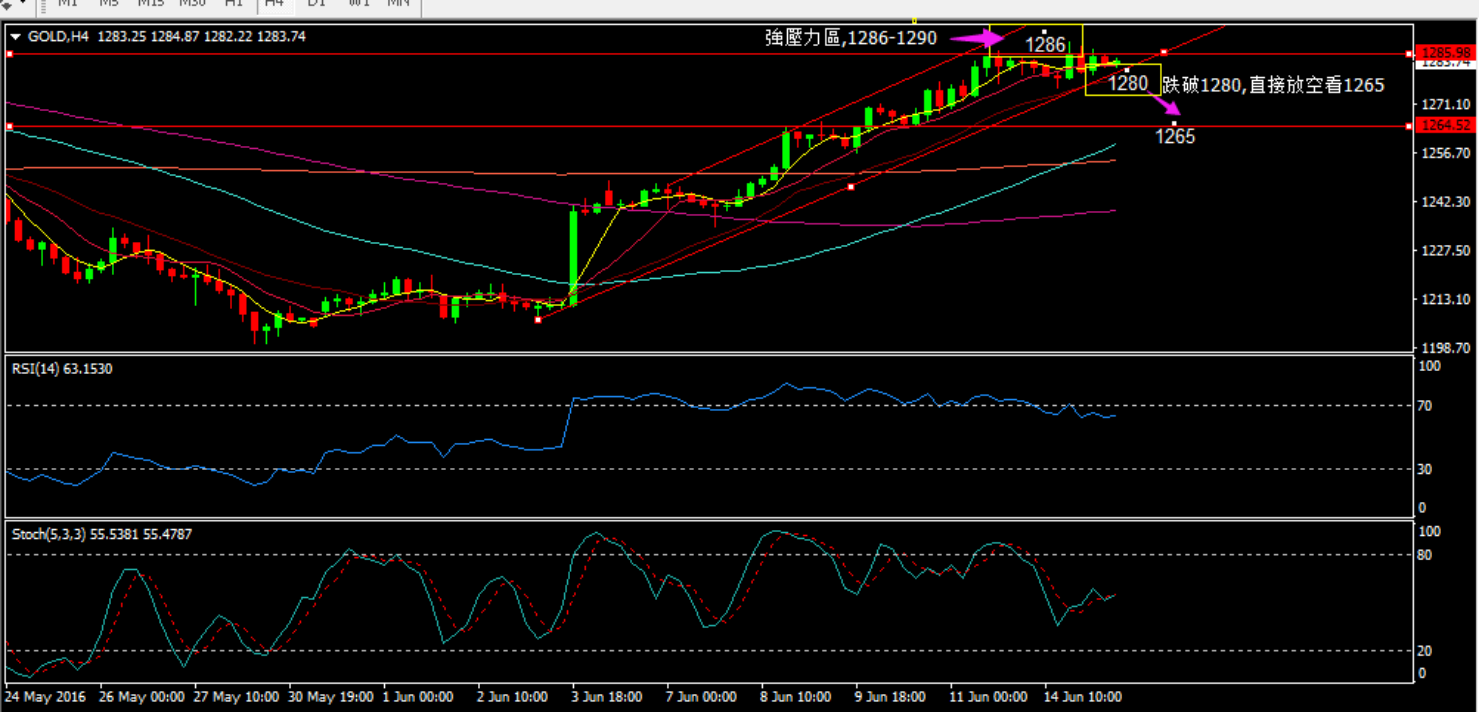This screenshot has width=1480, height=712.
Task: Click the 2 Jun 10:00 time label
Action: 510,696
